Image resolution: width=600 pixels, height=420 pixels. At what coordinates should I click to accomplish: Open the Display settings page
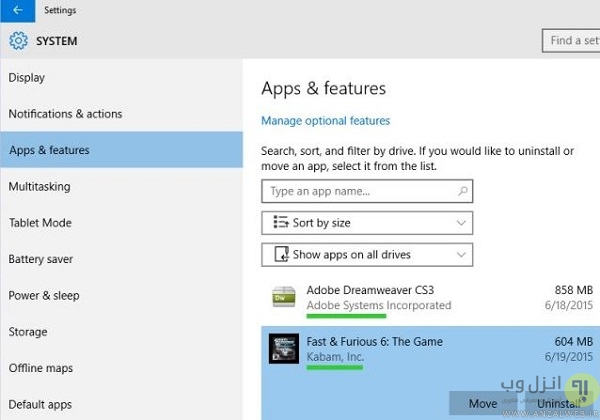[27, 78]
